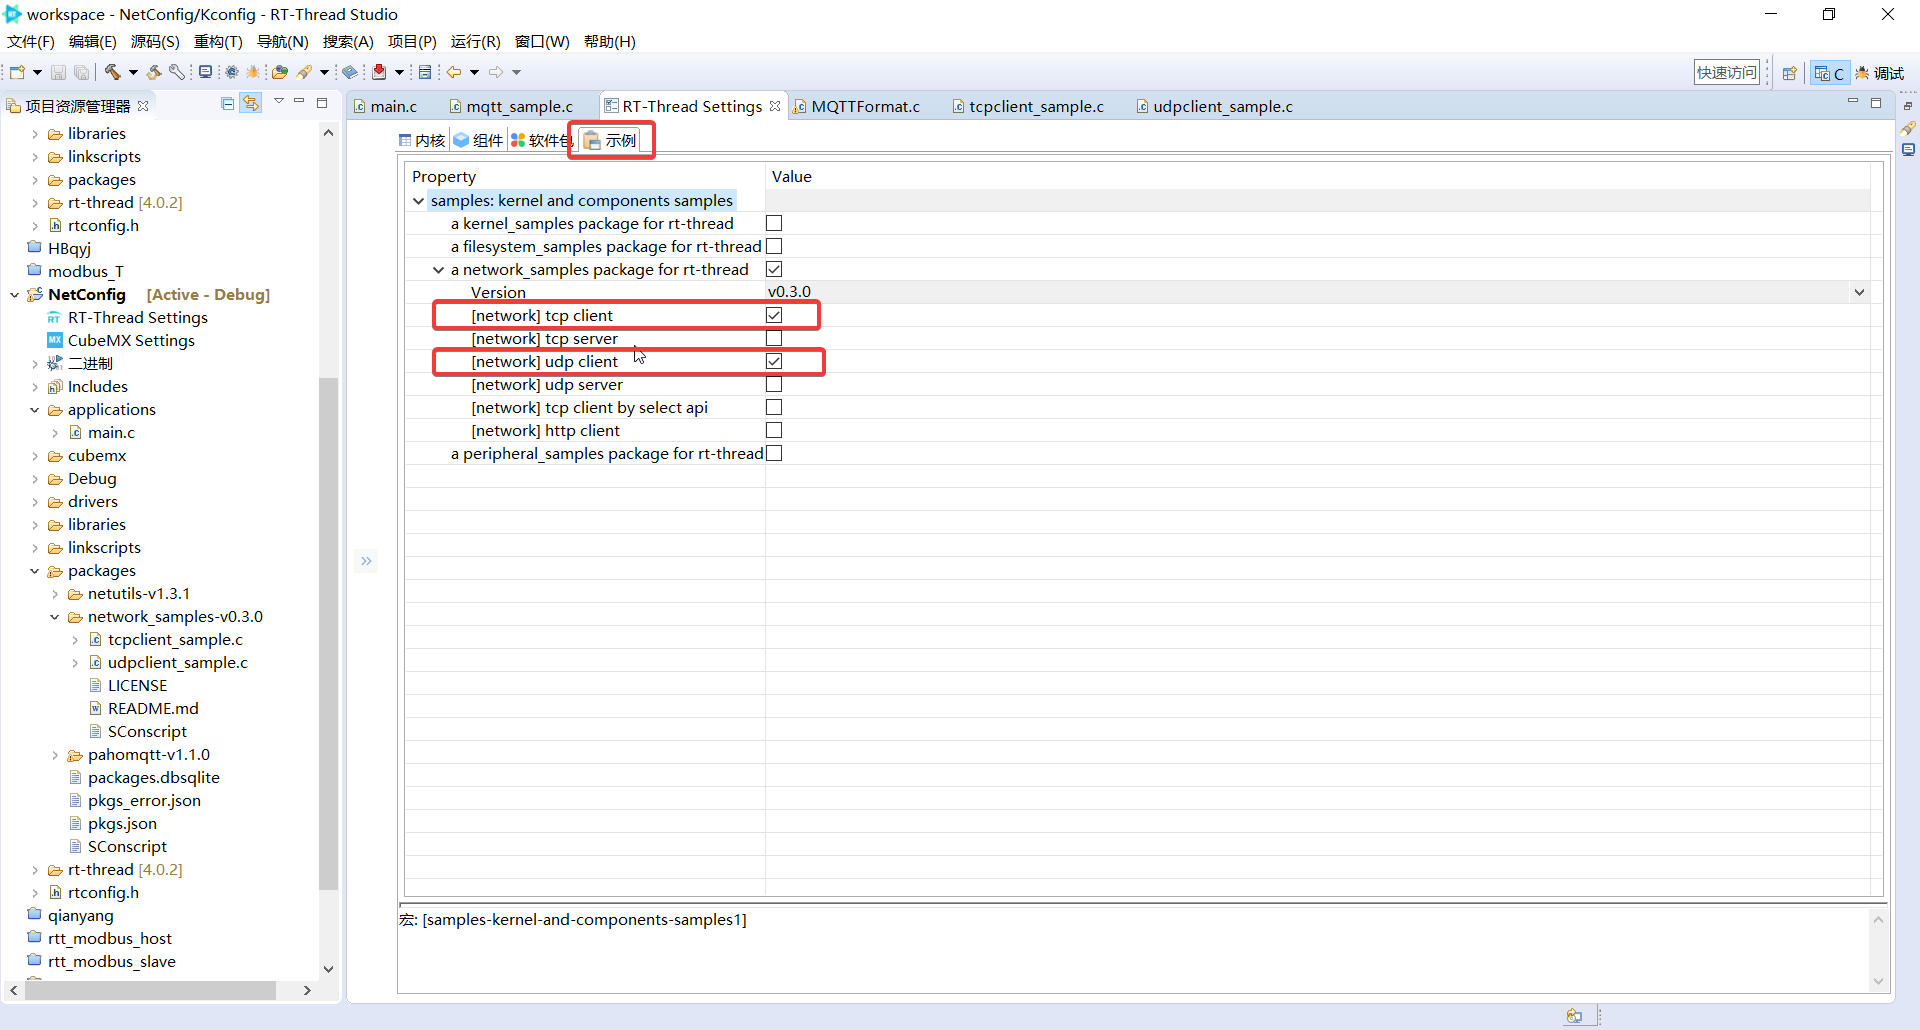The height and width of the screenshot is (1030, 1920).
Task: Collapse network_samples-v0.3.0 folder
Action: point(55,617)
